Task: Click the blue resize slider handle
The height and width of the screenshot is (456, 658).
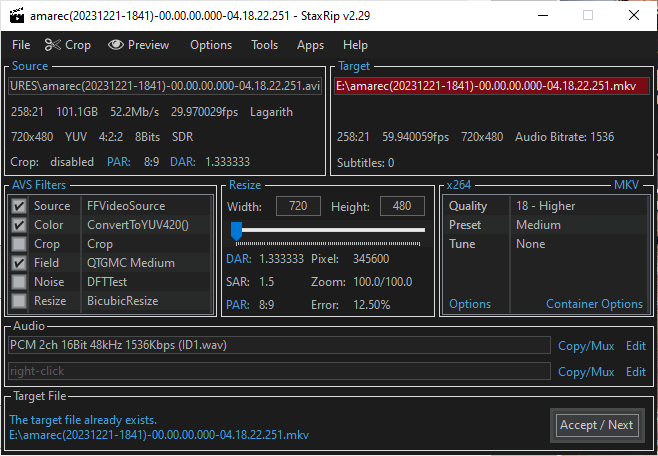Action: [237, 231]
